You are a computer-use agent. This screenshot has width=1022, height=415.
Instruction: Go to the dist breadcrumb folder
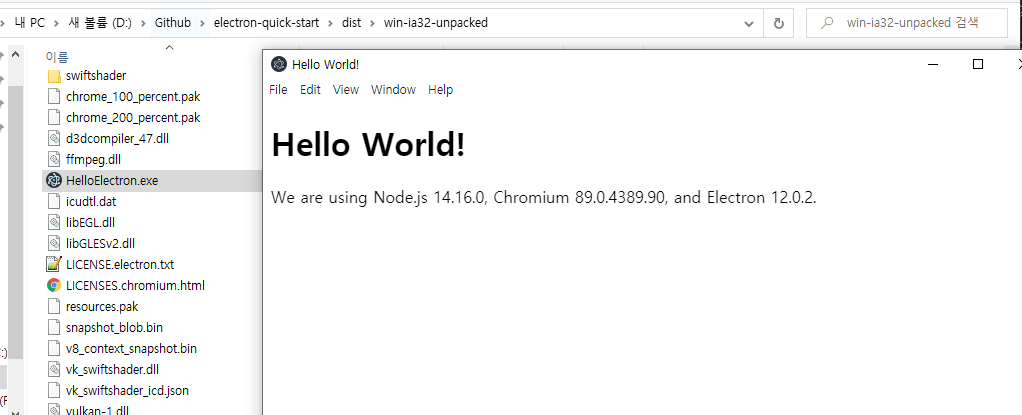point(352,23)
